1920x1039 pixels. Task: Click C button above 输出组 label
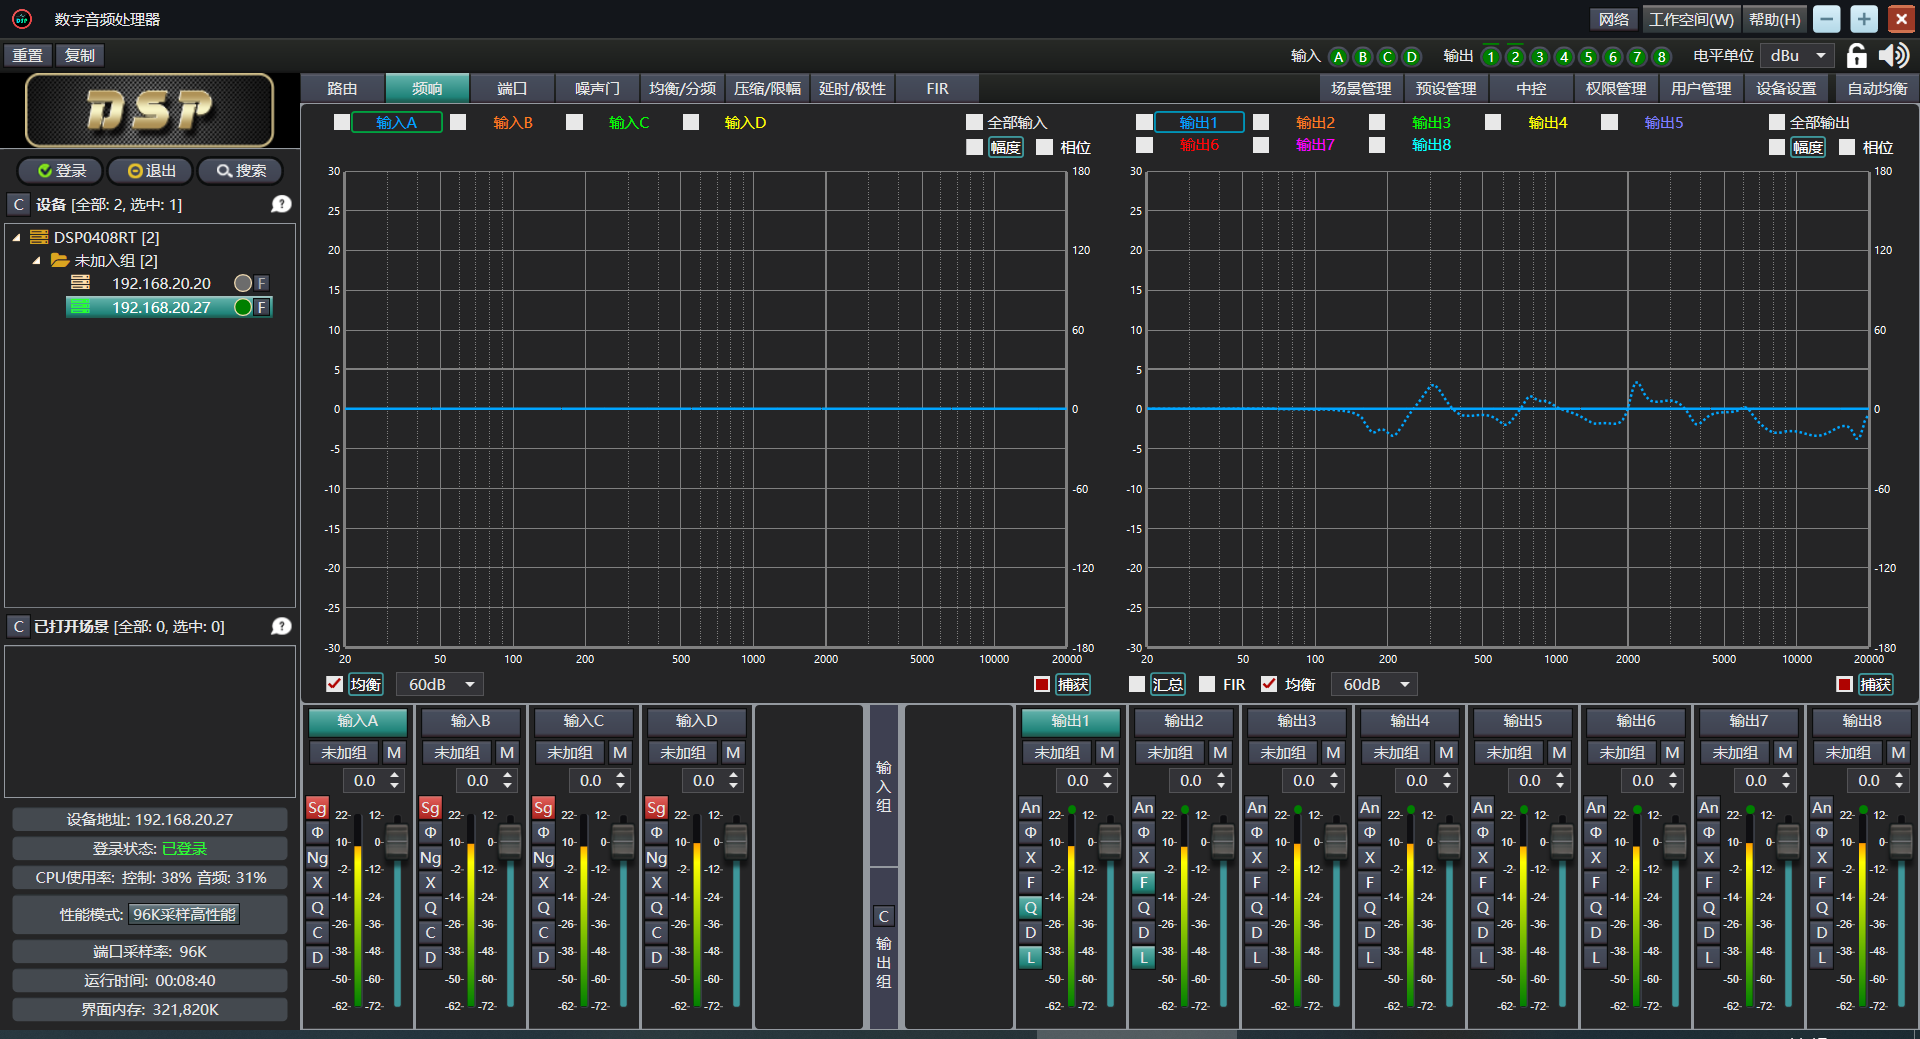pyautogui.click(x=884, y=917)
